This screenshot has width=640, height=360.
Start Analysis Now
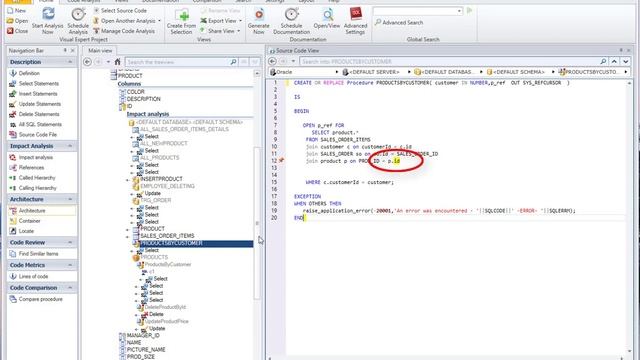coord(48,20)
